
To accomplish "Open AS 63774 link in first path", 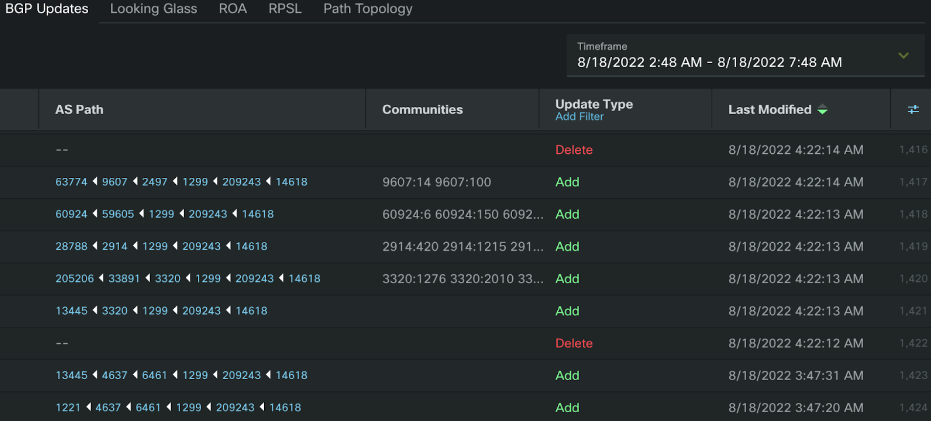I will pos(71,182).
